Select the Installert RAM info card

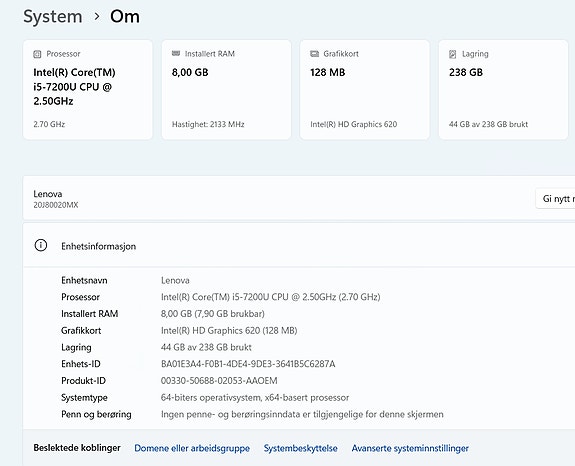pyautogui.click(x=226, y=90)
